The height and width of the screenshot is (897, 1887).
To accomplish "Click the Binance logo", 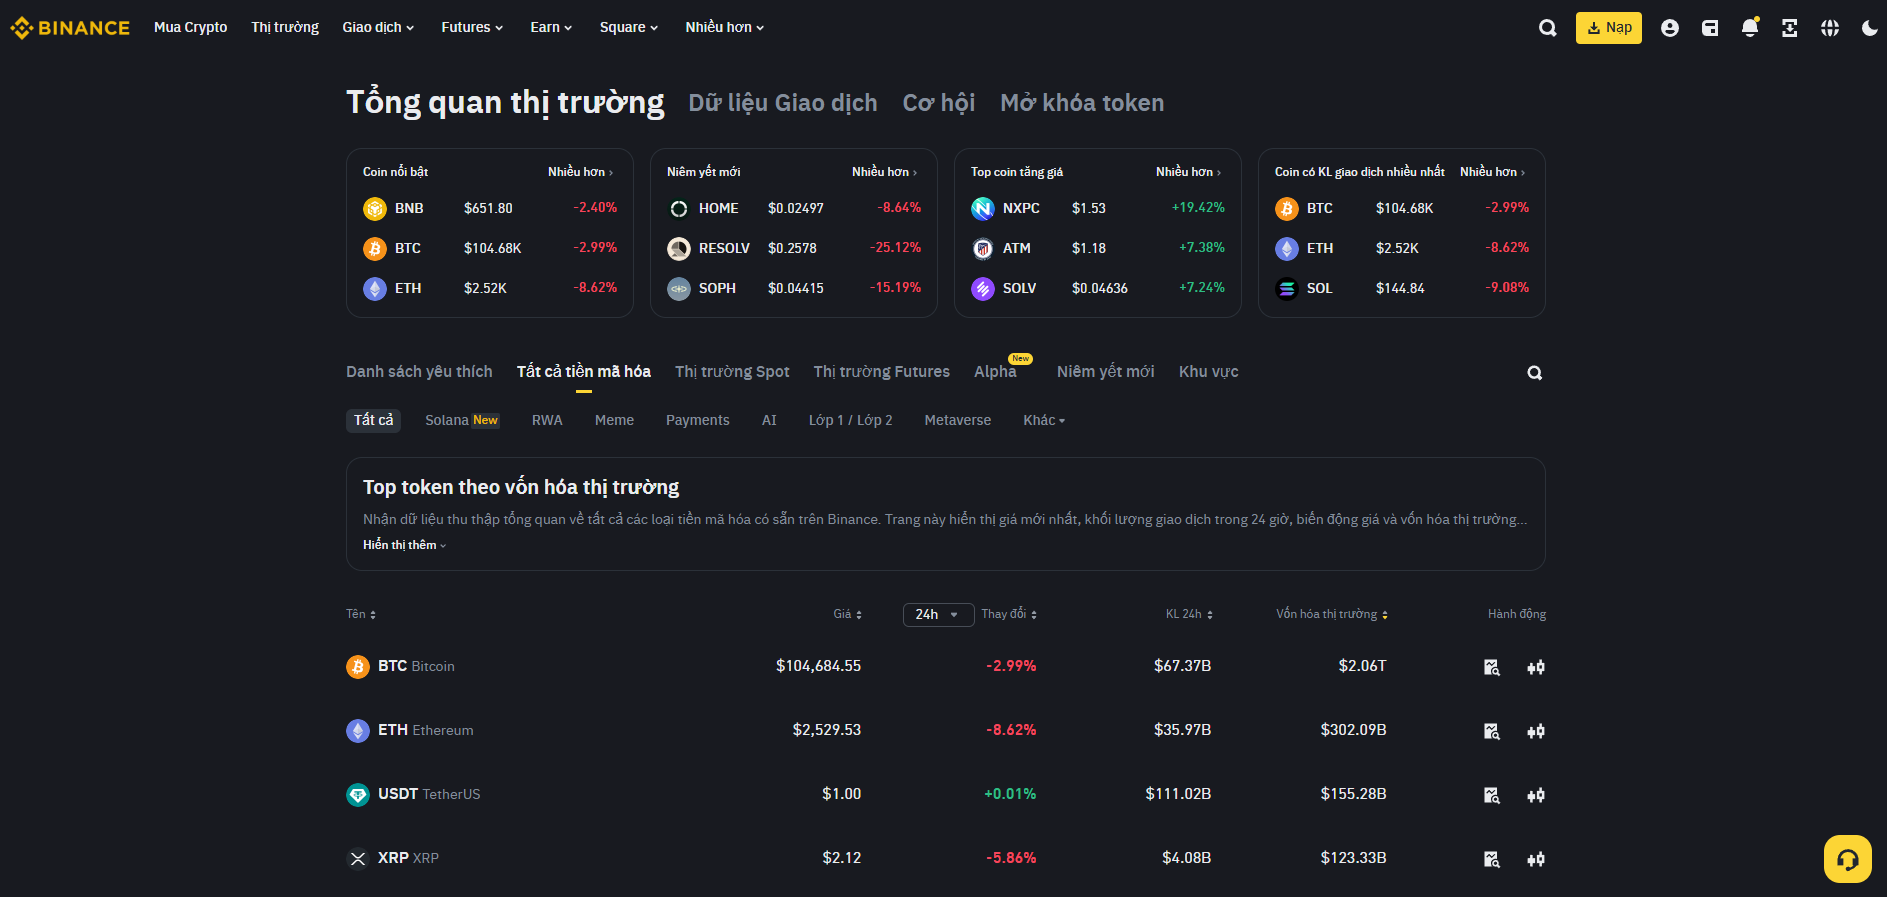I will click(70, 28).
